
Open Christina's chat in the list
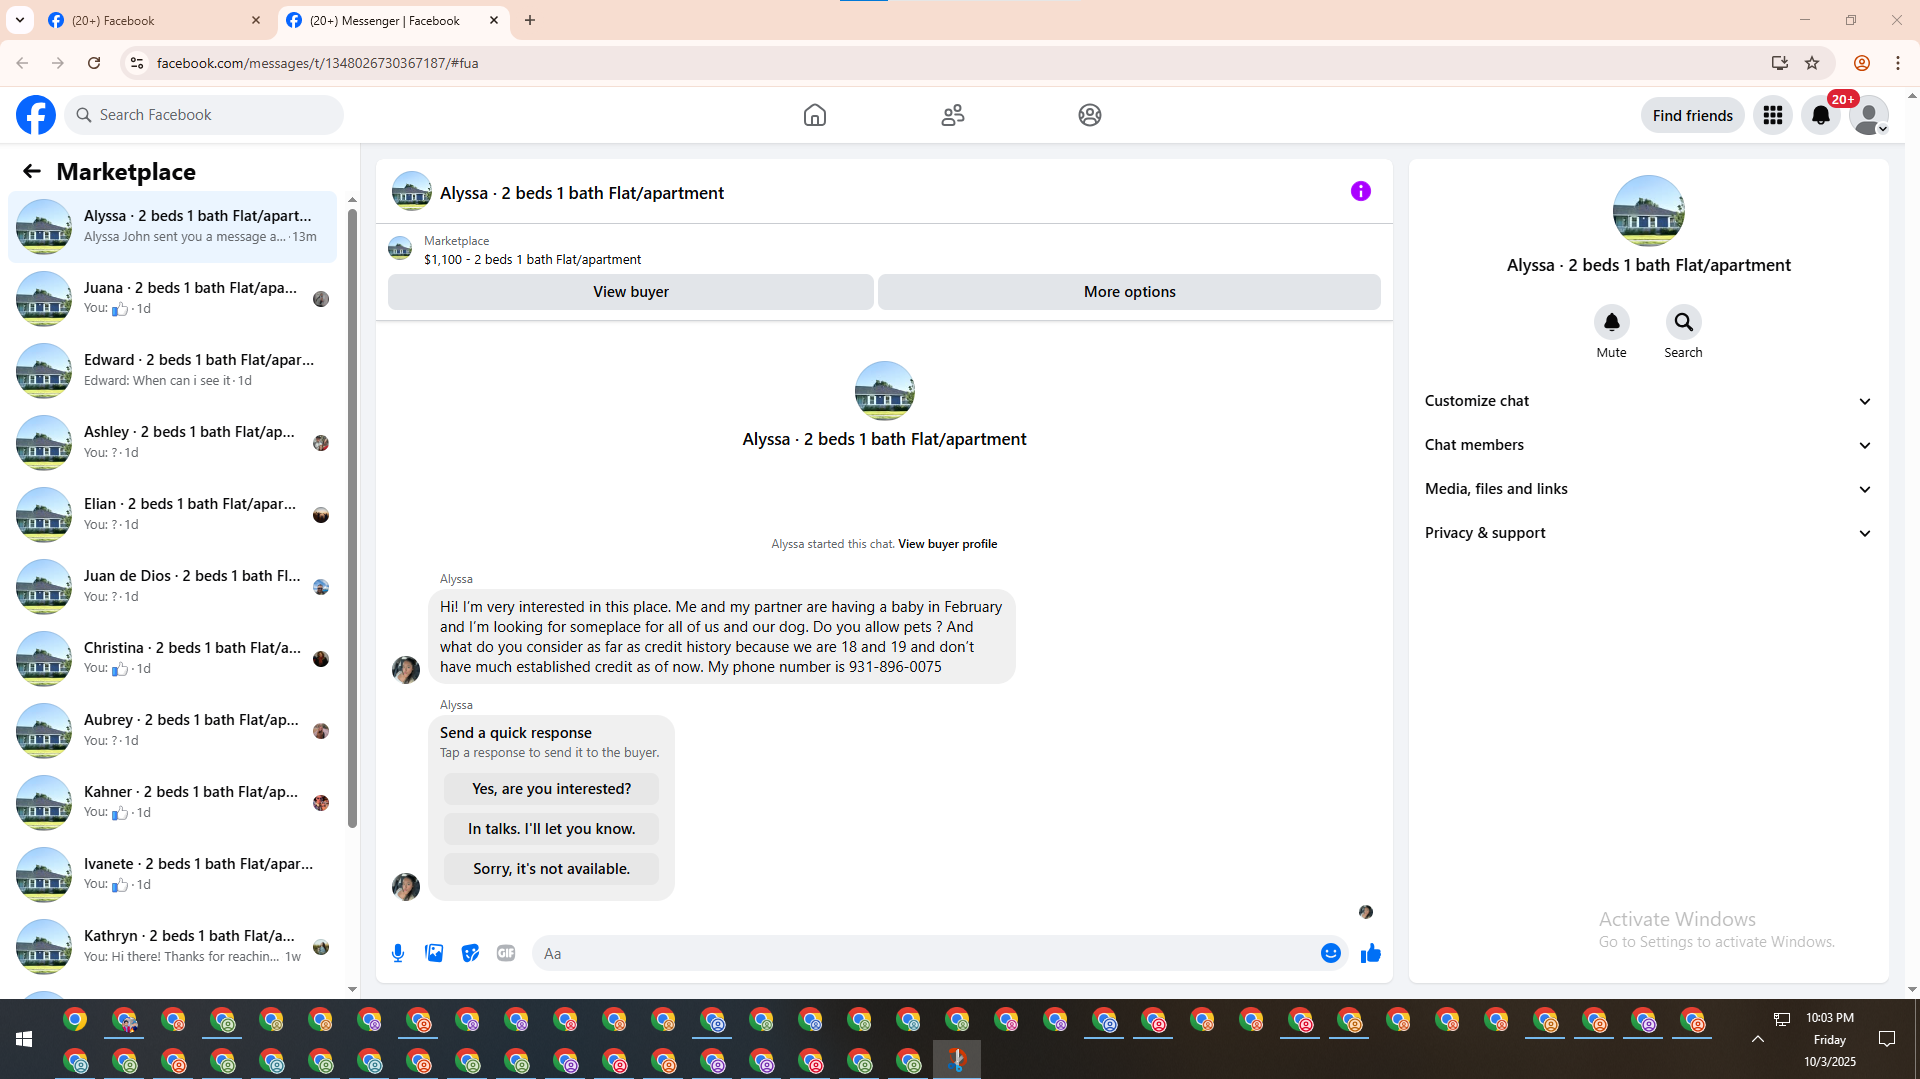pyautogui.click(x=173, y=659)
